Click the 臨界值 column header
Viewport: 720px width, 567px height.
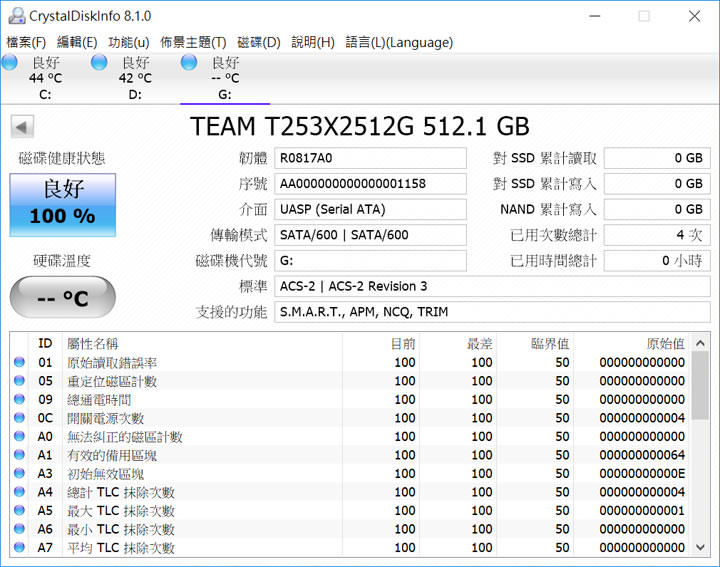point(535,343)
